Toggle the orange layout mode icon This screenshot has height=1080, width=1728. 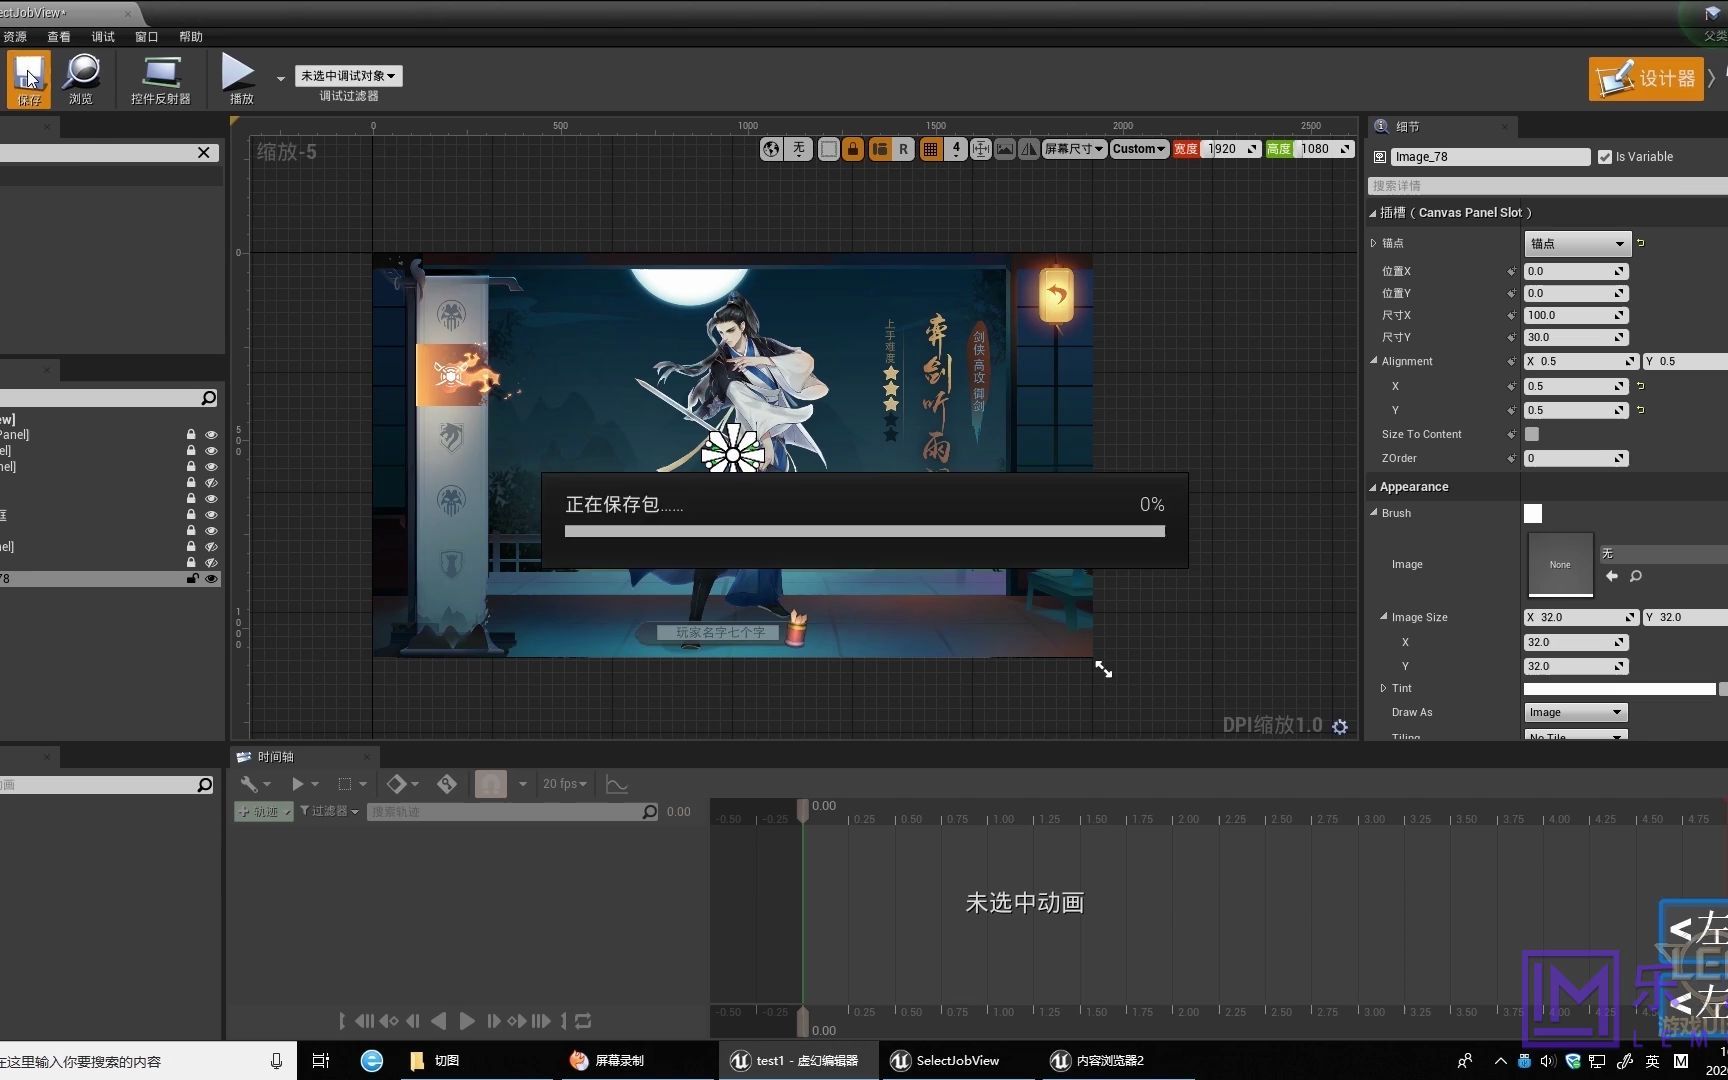(880, 149)
